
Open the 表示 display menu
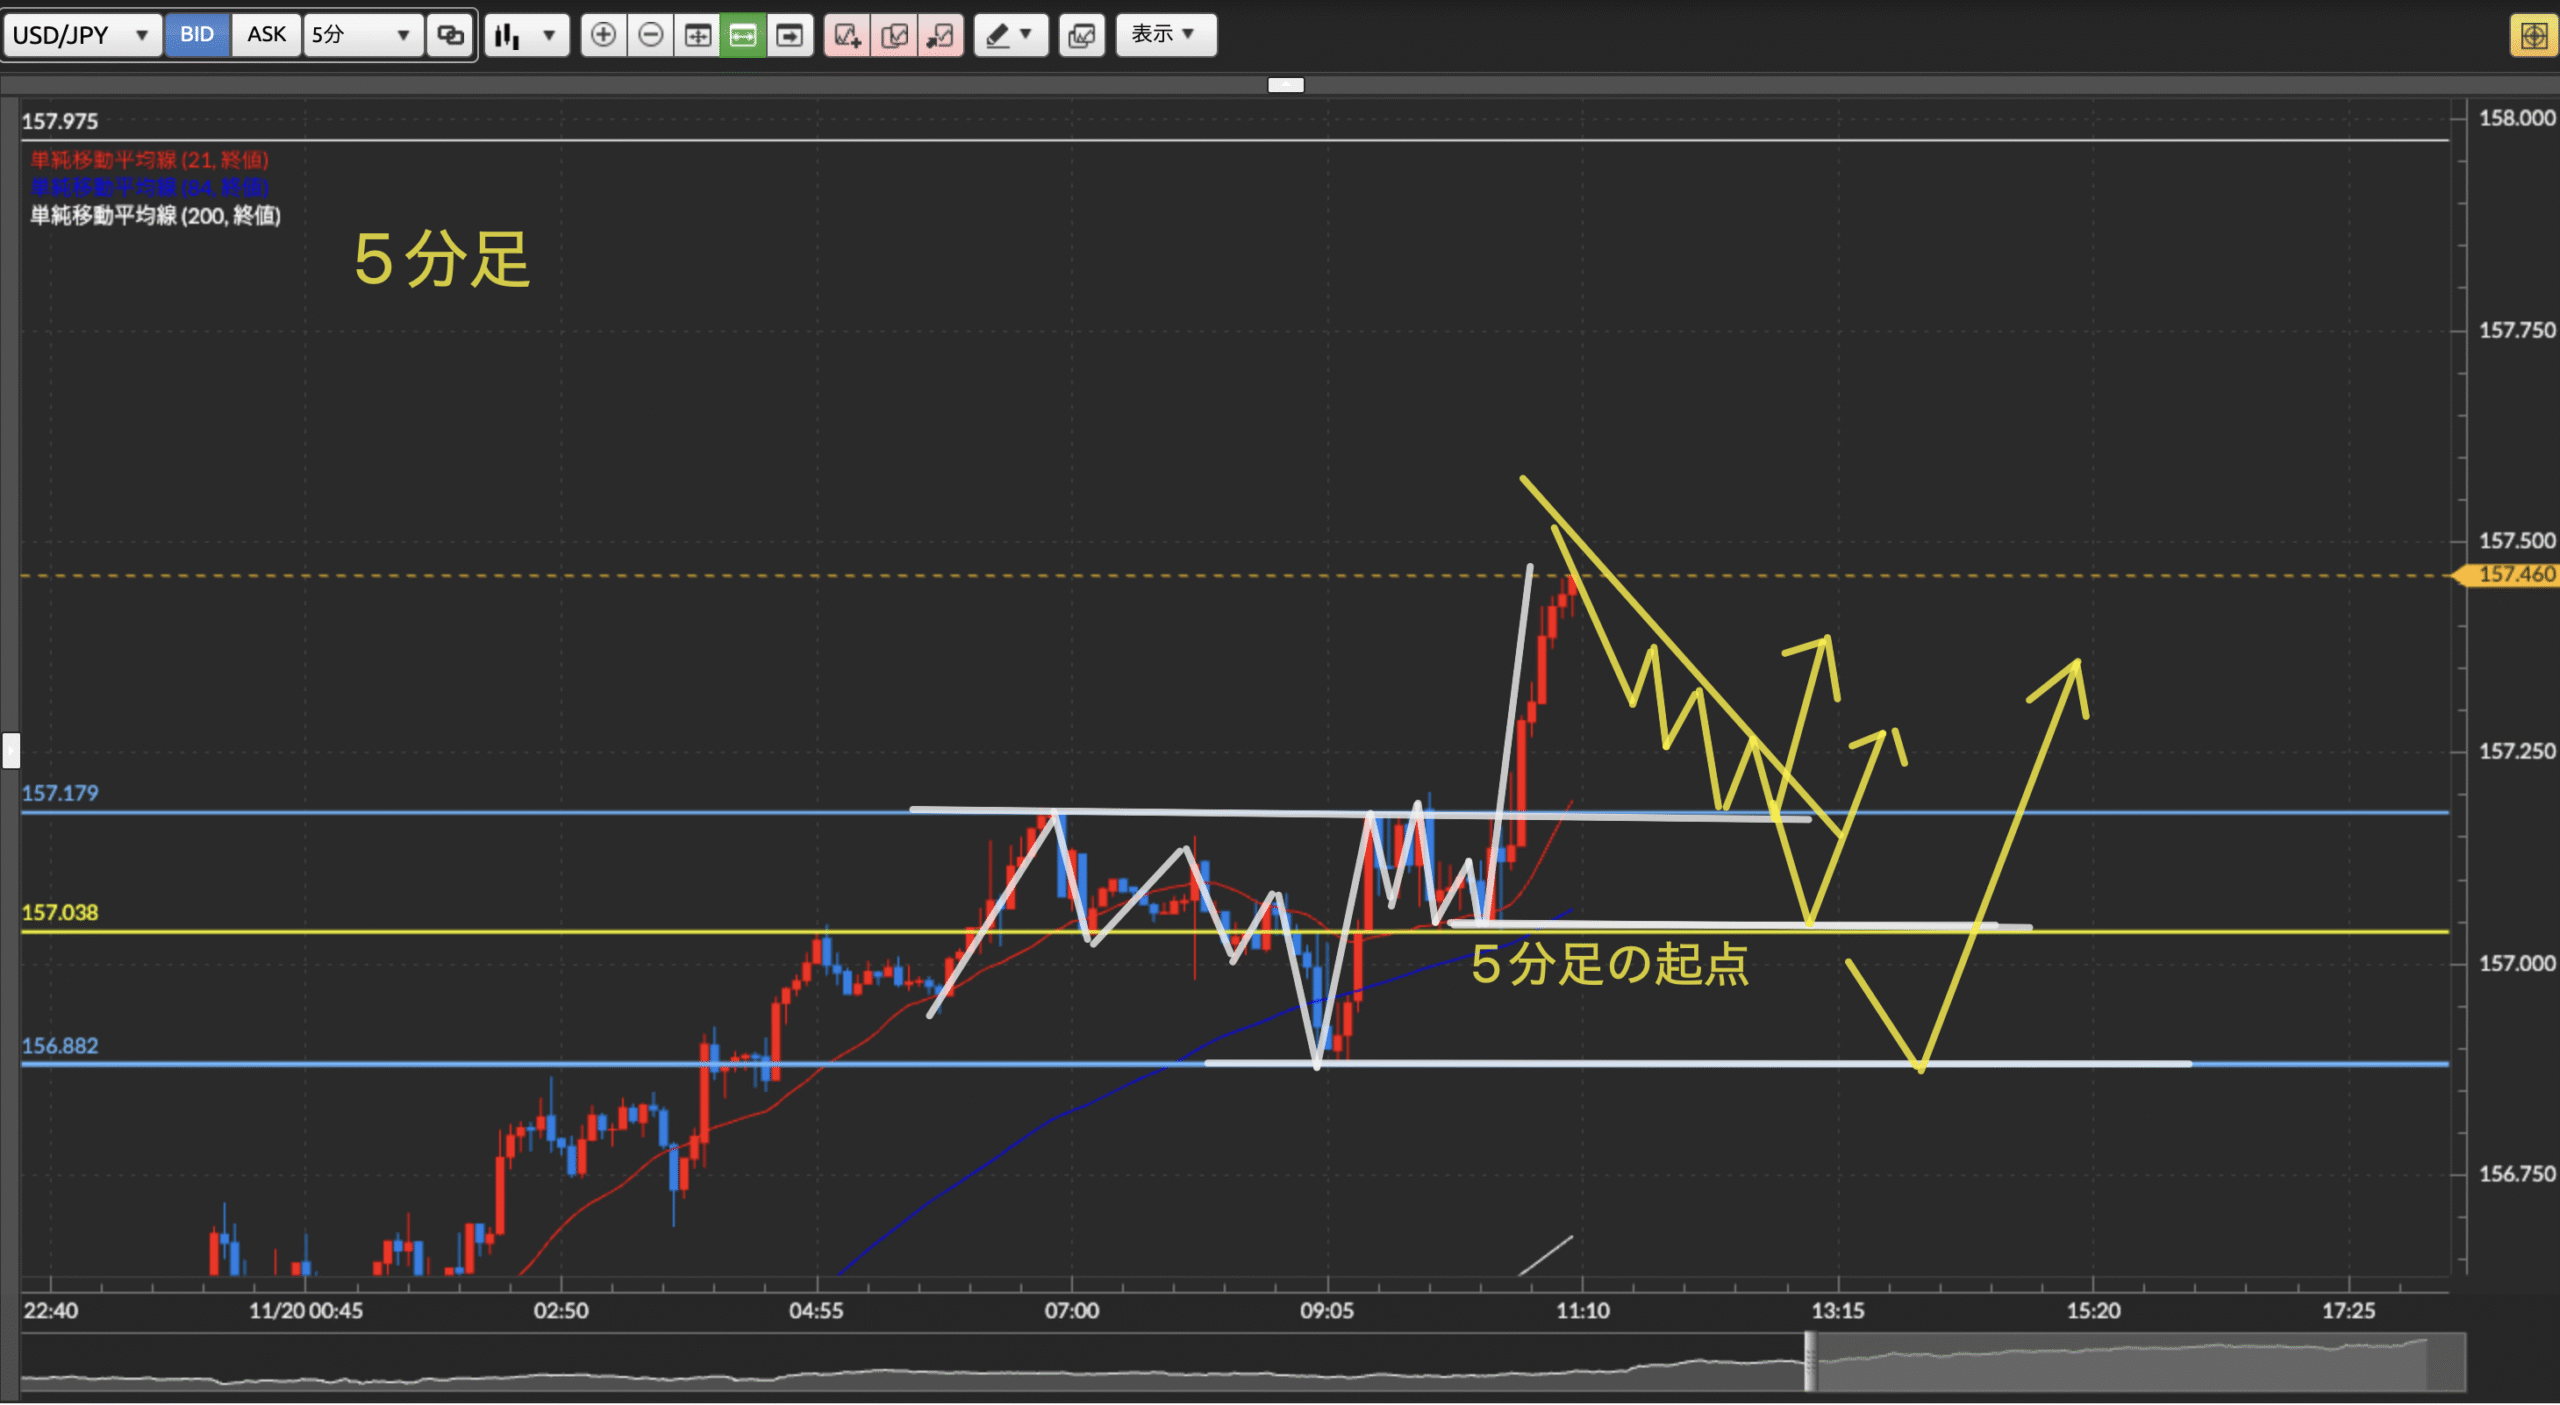point(1165,35)
